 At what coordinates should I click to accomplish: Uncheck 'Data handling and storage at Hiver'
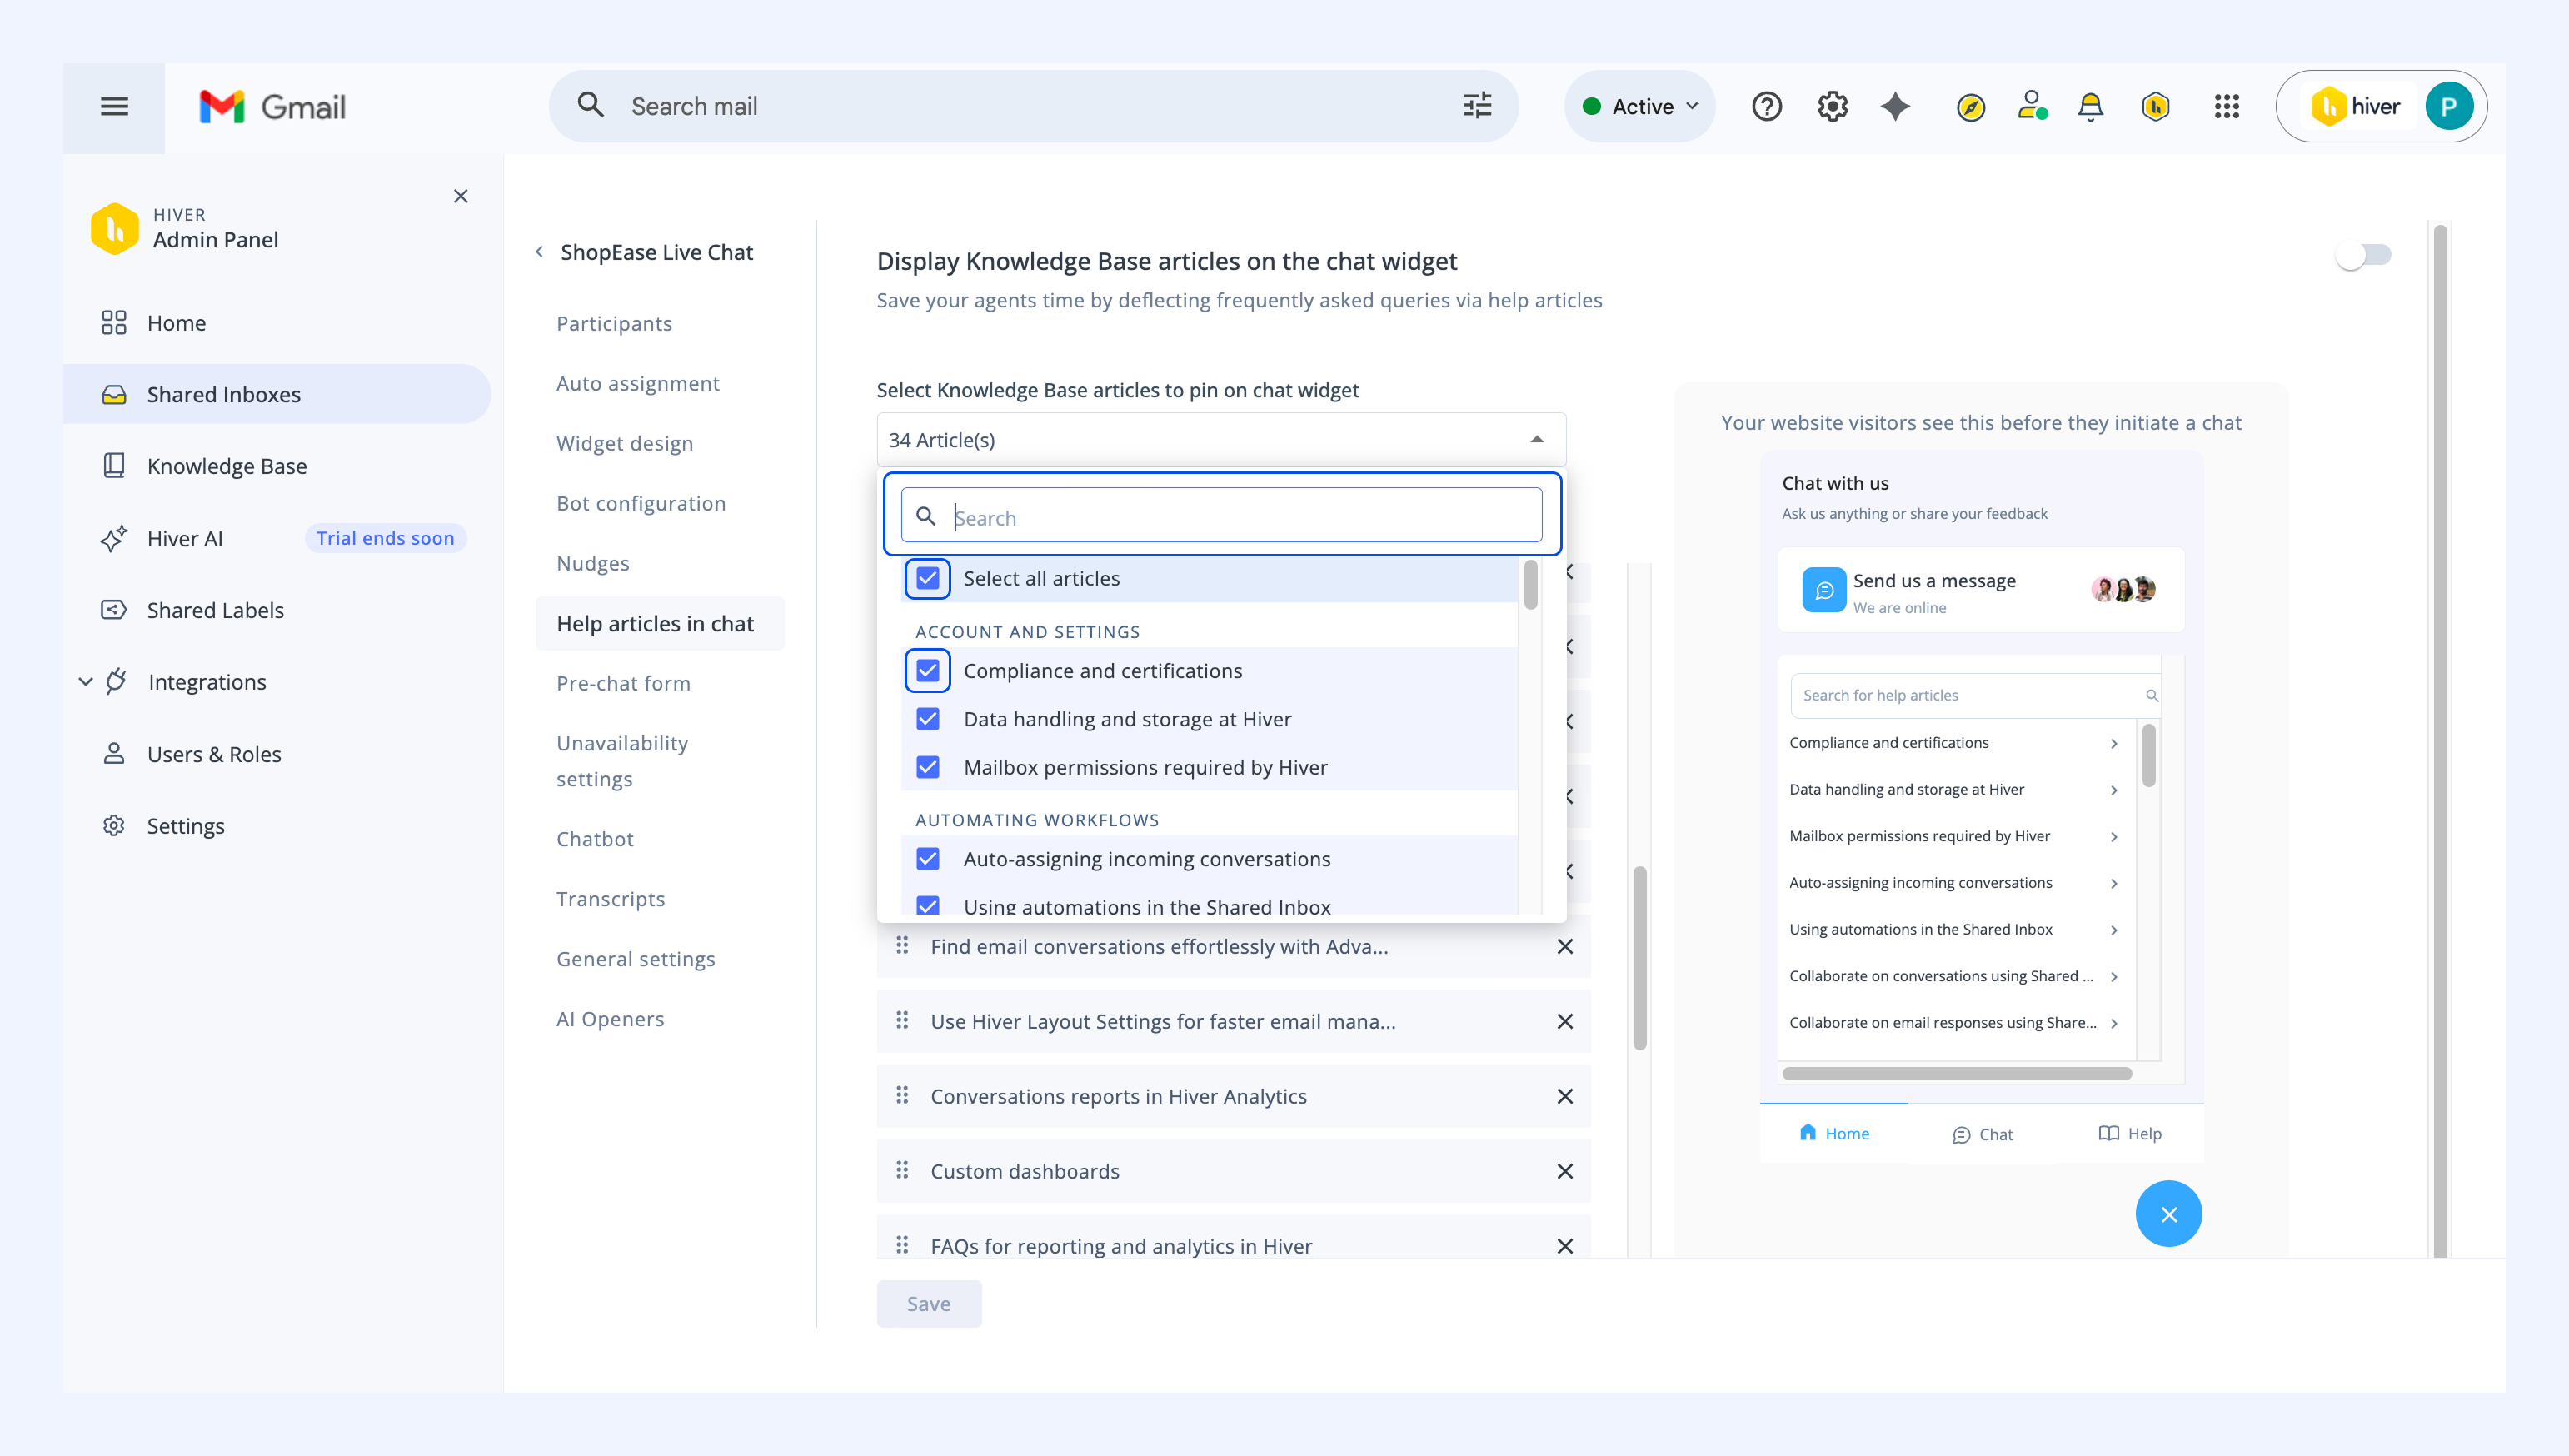tap(927, 719)
